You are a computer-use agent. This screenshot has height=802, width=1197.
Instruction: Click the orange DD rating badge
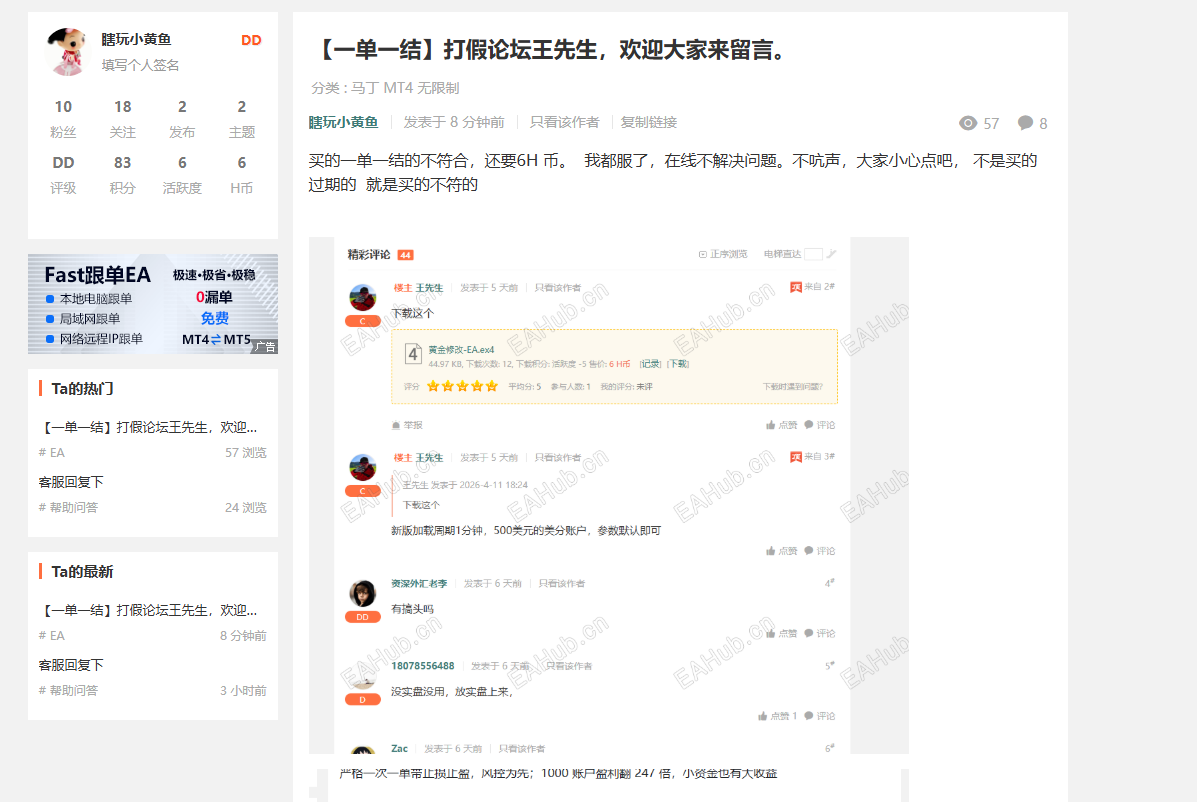(x=251, y=40)
